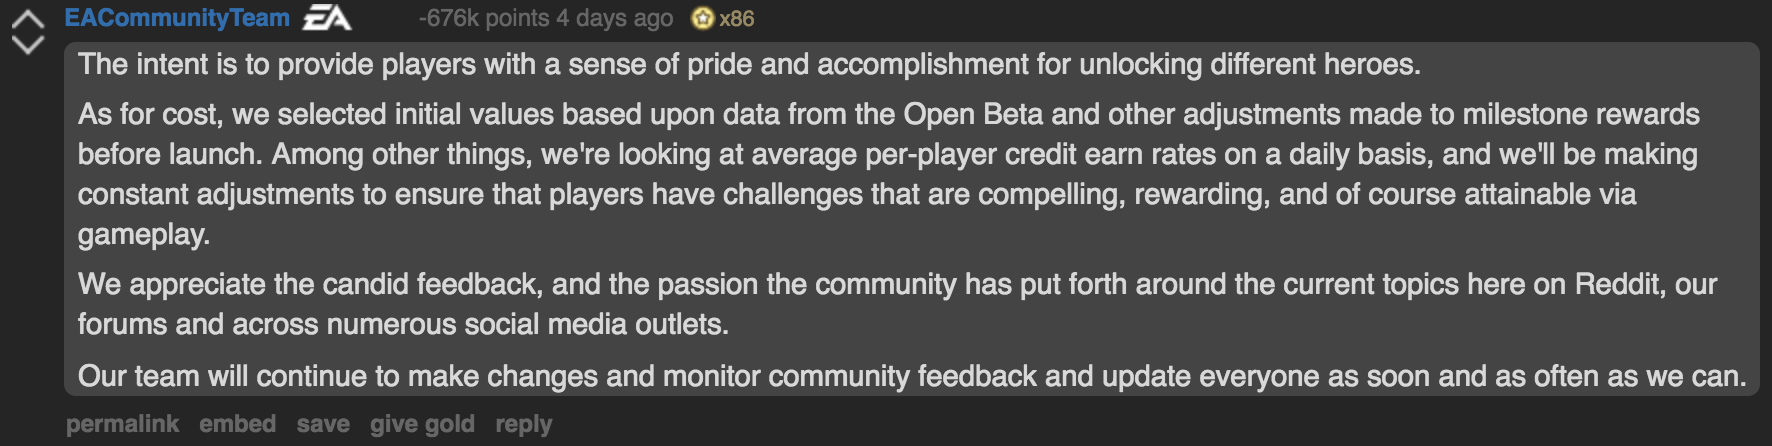Reply to the EACommunityTeam comment
This screenshot has width=1772, height=446.
pos(523,424)
